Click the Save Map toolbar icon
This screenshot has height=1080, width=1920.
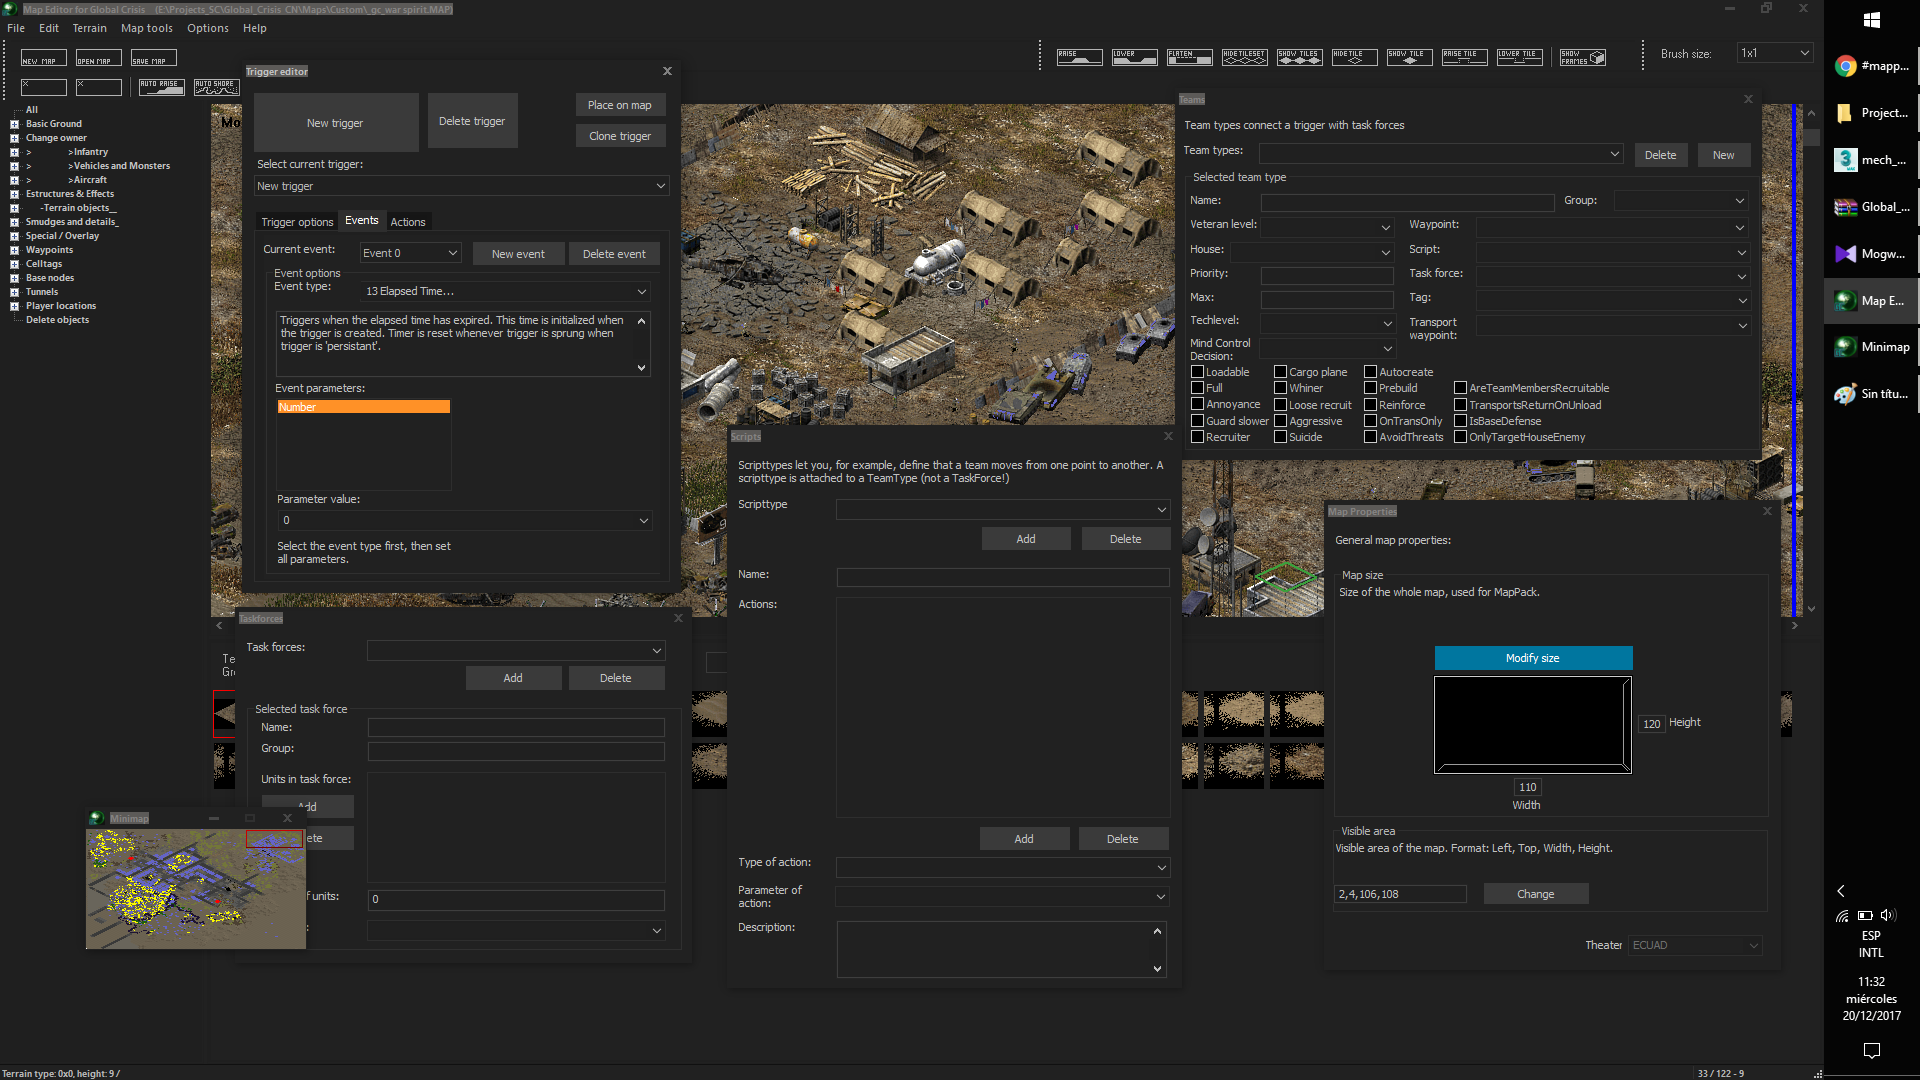point(153,58)
